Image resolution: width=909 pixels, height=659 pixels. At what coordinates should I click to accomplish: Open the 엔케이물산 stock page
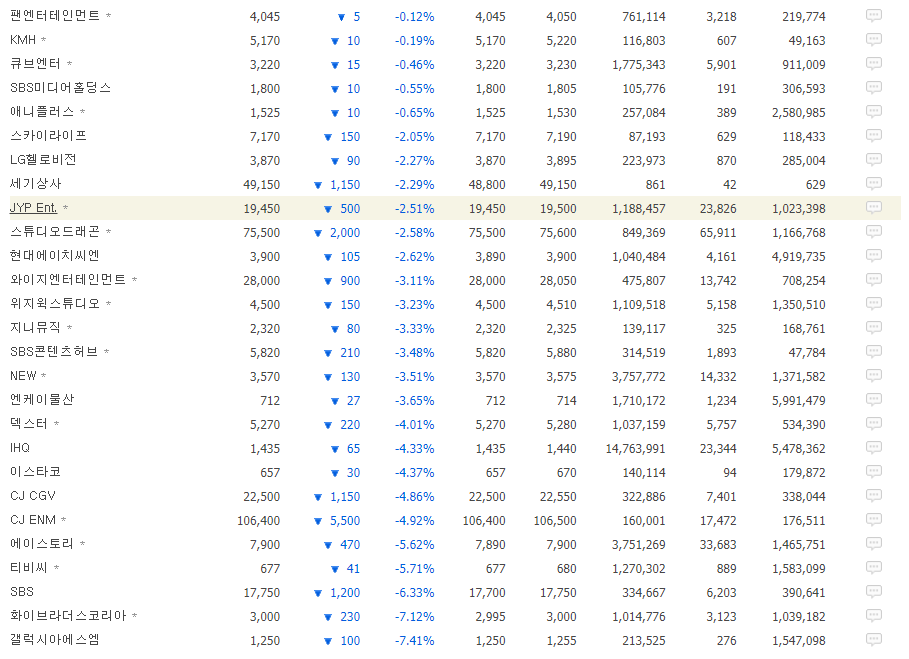point(42,399)
